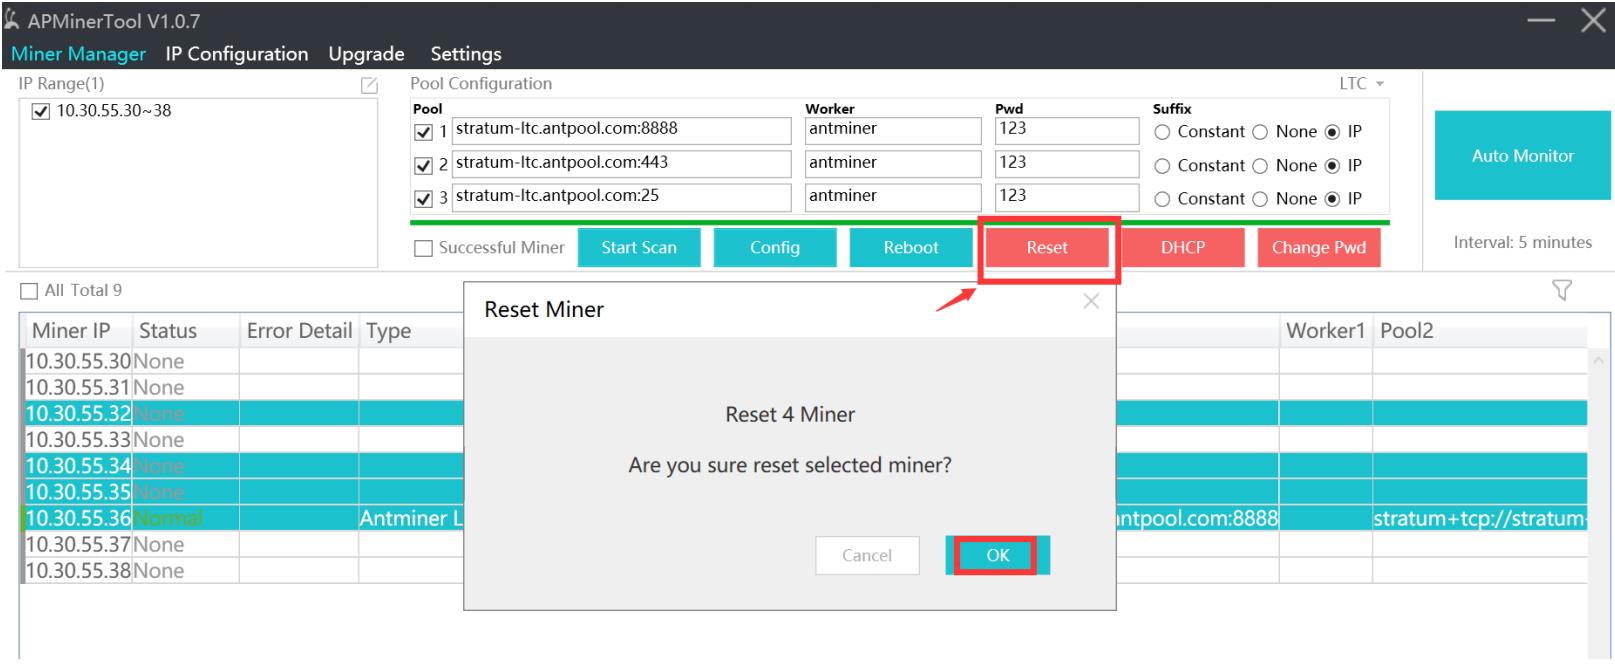Viewport: 1615px width, 665px height.
Task: Click the scroll-up arrow of the miner table
Action: (x=1598, y=360)
